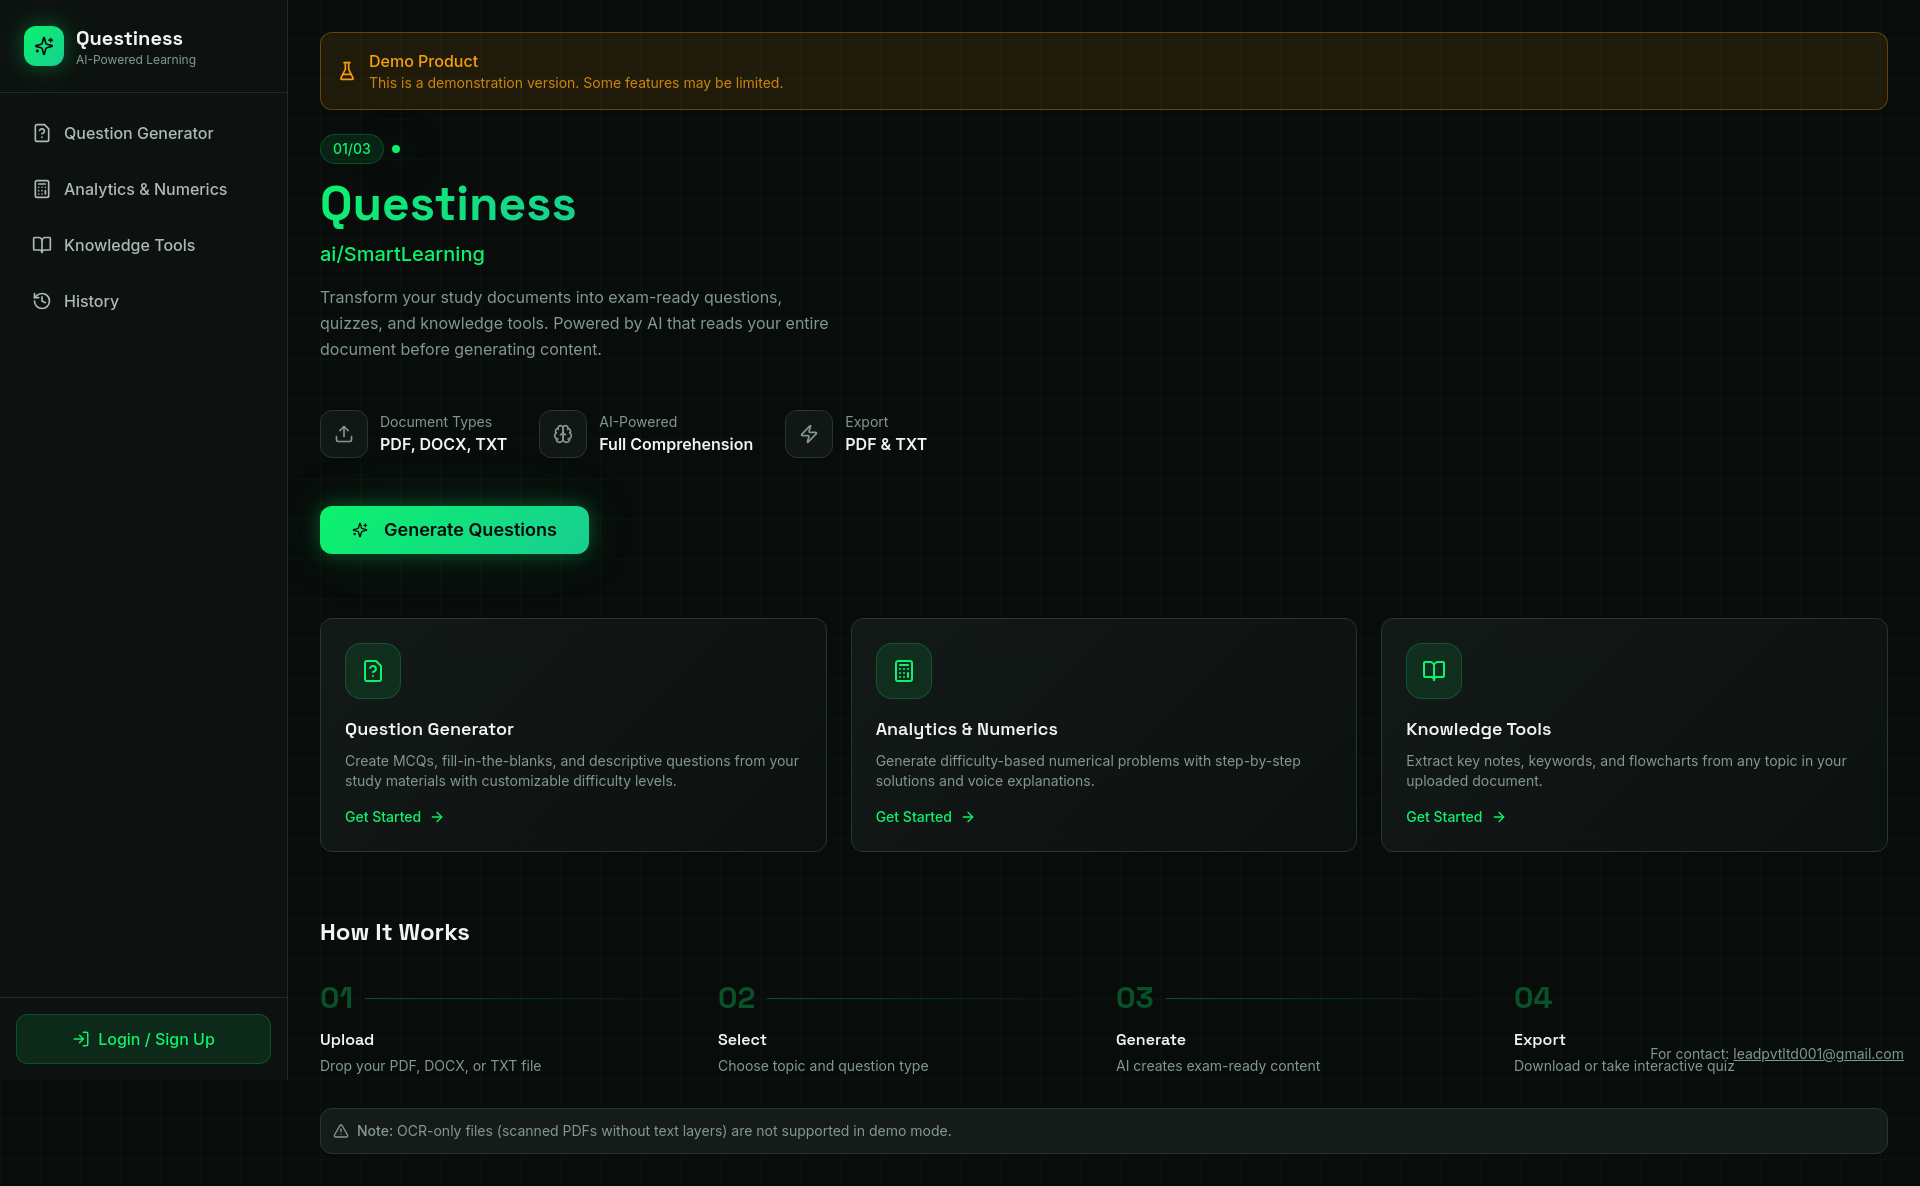Click the flask icon in the Demo Product banner
The width and height of the screenshot is (1920, 1186).
(347, 70)
